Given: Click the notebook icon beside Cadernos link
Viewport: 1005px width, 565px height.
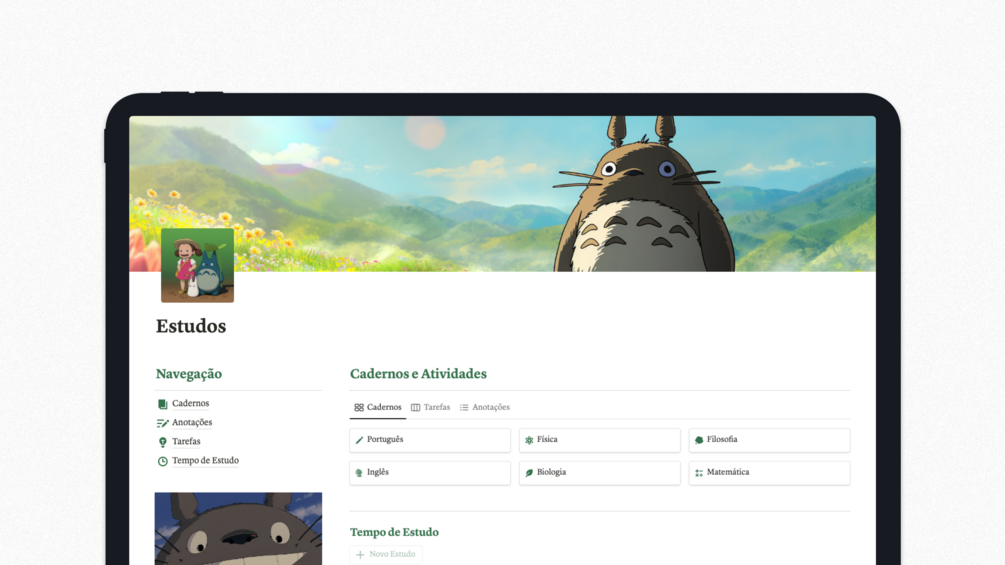Looking at the screenshot, I should pyautogui.click(x=163, y=404).
